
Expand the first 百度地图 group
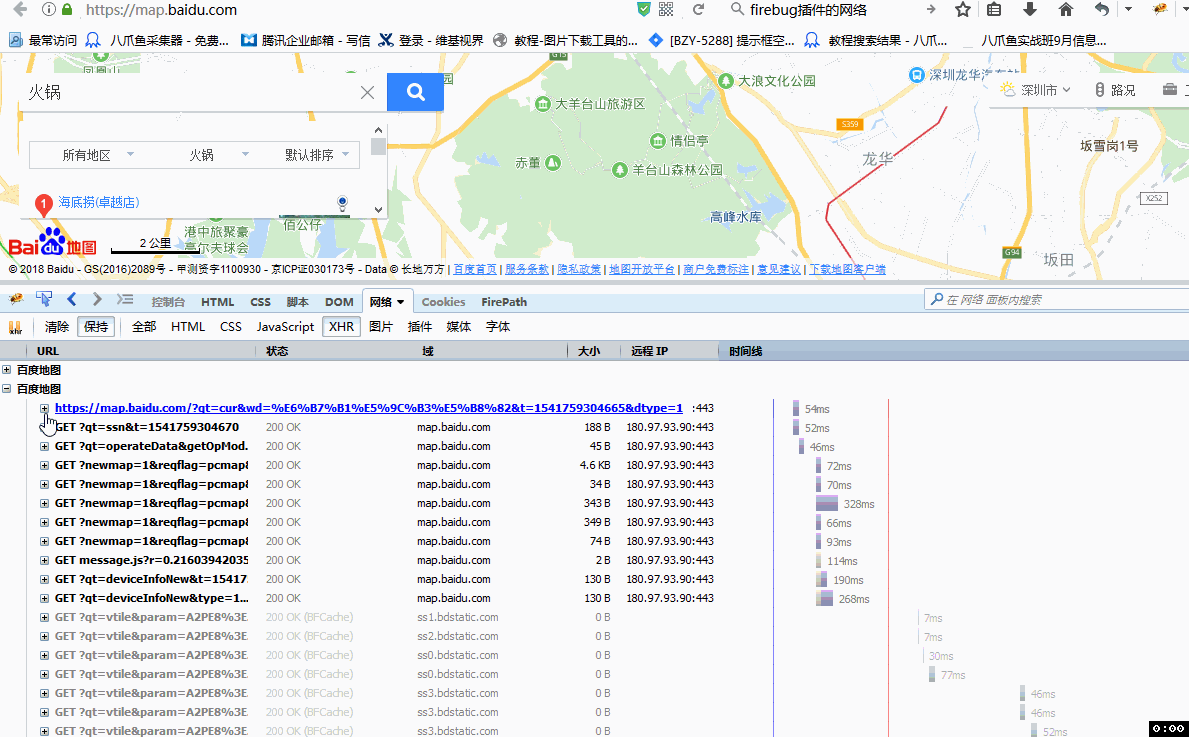7,370
